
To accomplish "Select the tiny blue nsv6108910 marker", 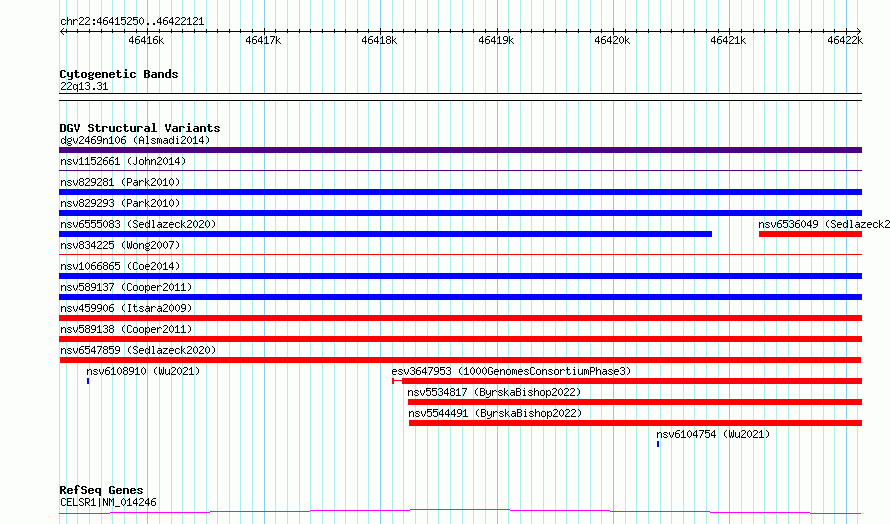I will (x=88, y=381).
